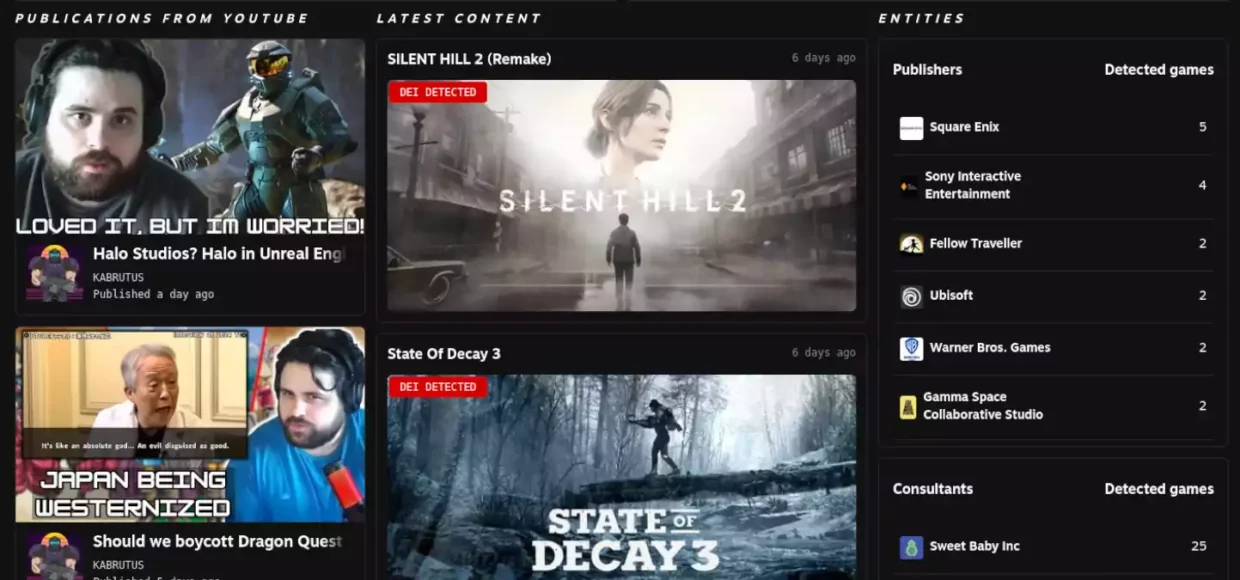Click Ubisoft detected games count 2
1240x580 pixels.
pos(1203,295)
